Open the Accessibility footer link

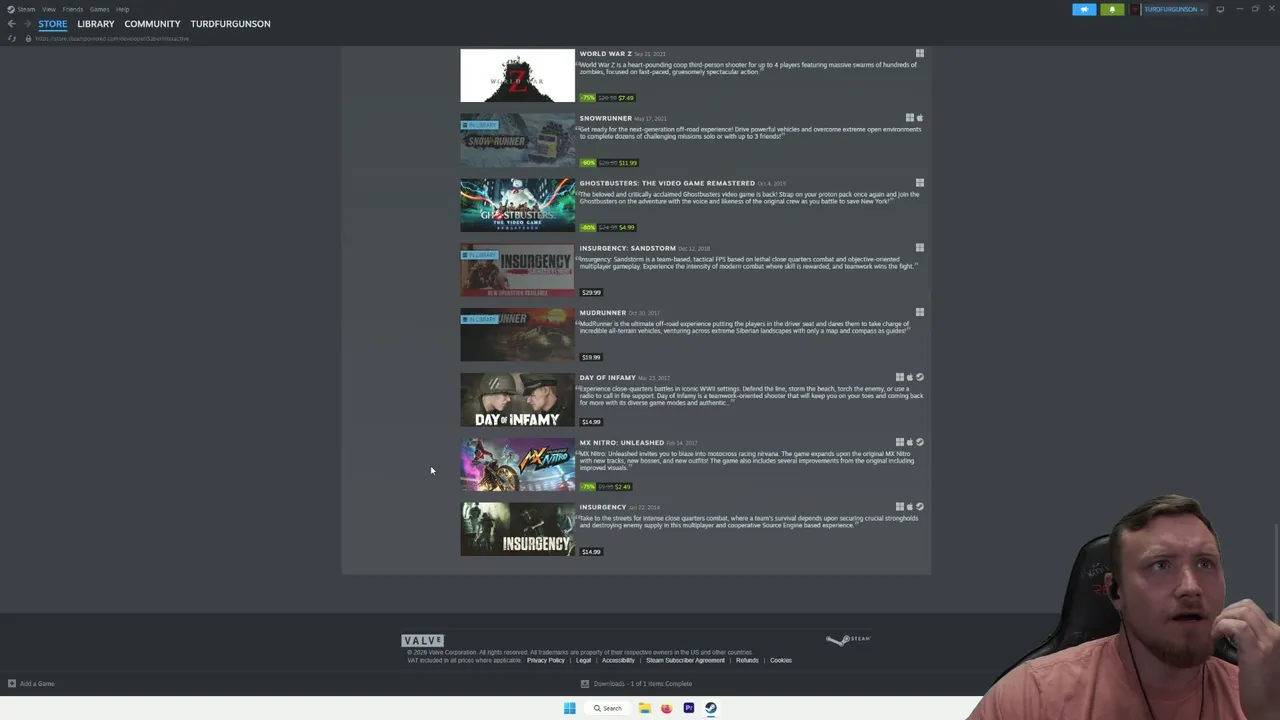tap(618, 660)
